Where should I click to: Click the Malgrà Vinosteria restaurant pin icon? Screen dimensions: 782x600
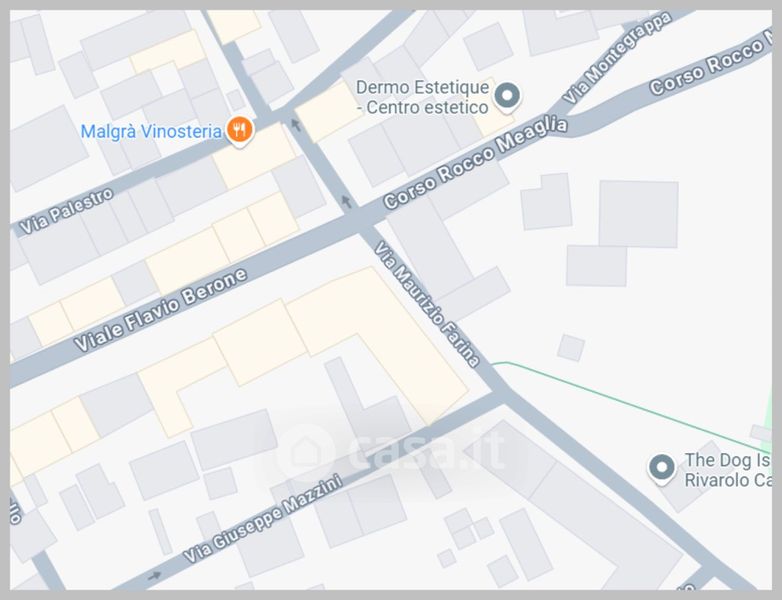pyautogui.click(x=240, y=130)
